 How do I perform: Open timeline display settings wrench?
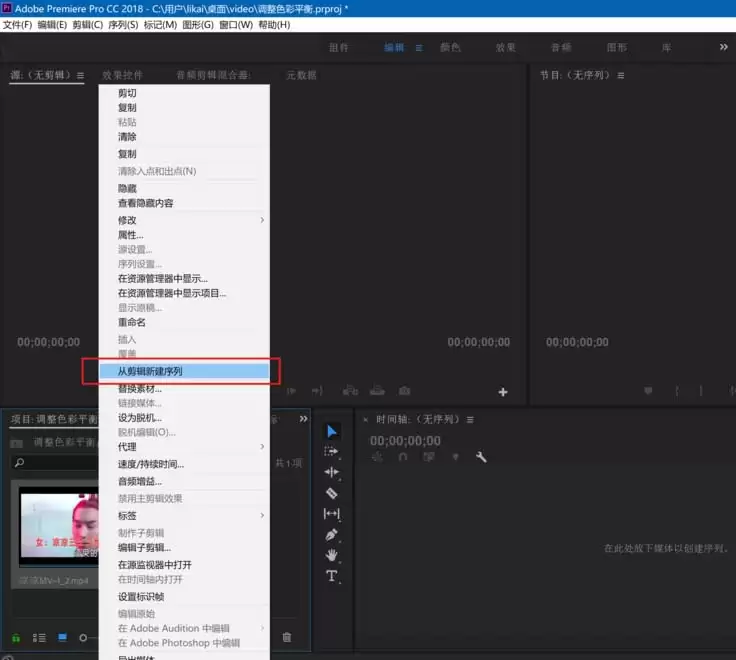point(481,457)
